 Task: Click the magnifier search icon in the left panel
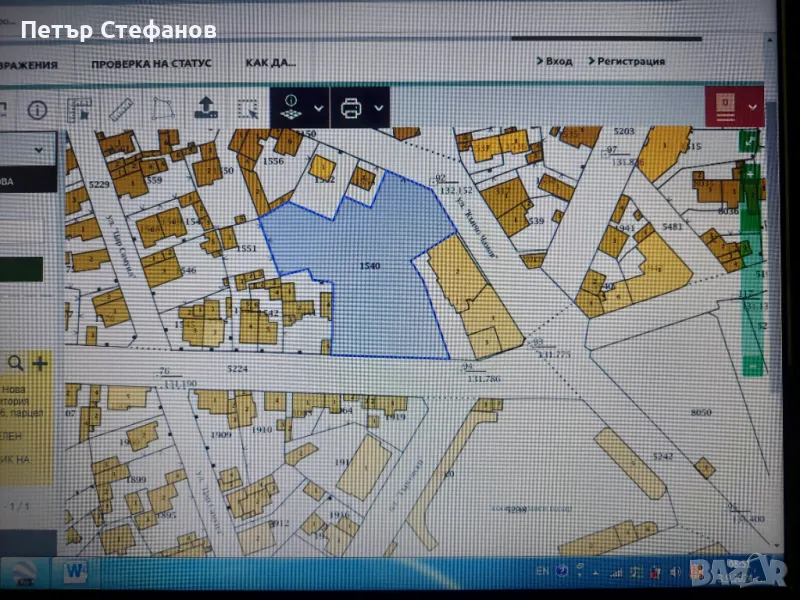15,362
